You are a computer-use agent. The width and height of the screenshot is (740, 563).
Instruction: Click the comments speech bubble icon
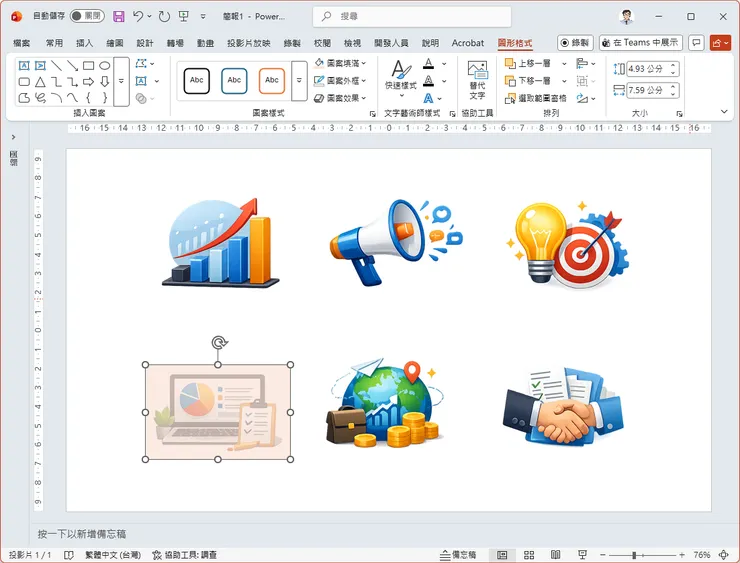pyautogui.click(x=696, y=43)
